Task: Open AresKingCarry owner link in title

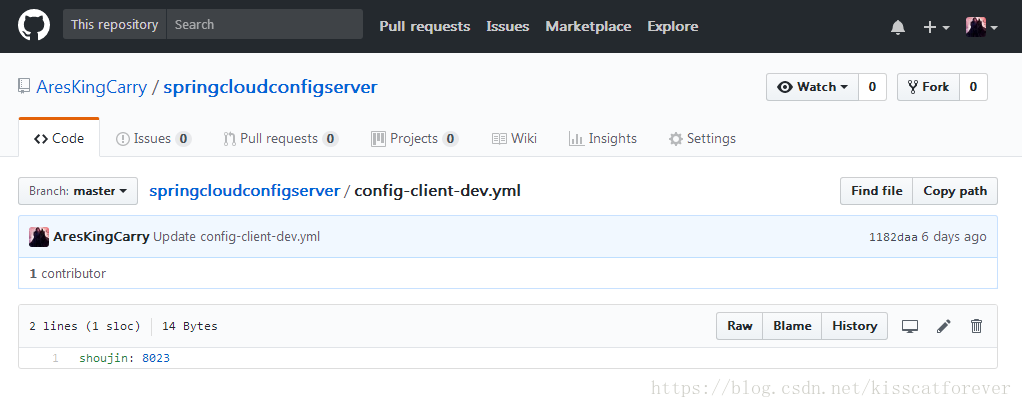Action: tap(91, 87)
